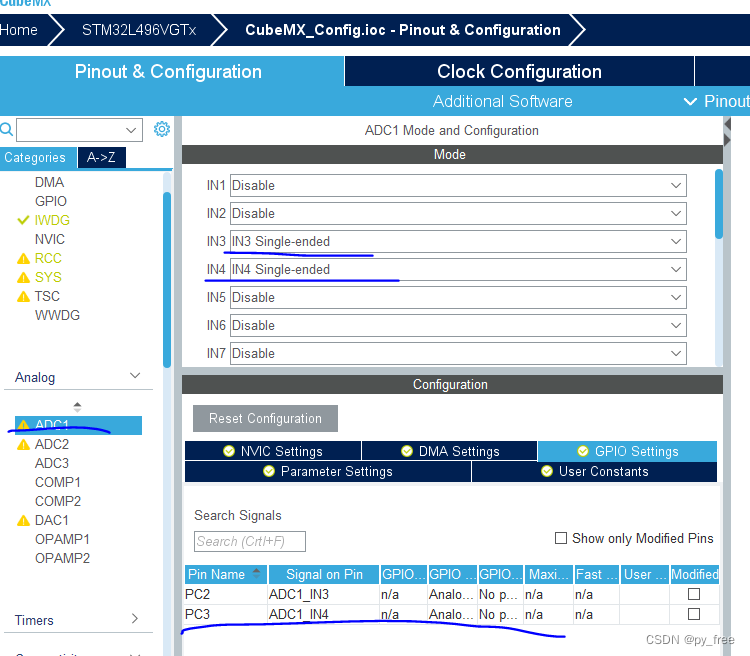Open the GPIO Settings tab
The image size is (750, 656).
point(628,451)
